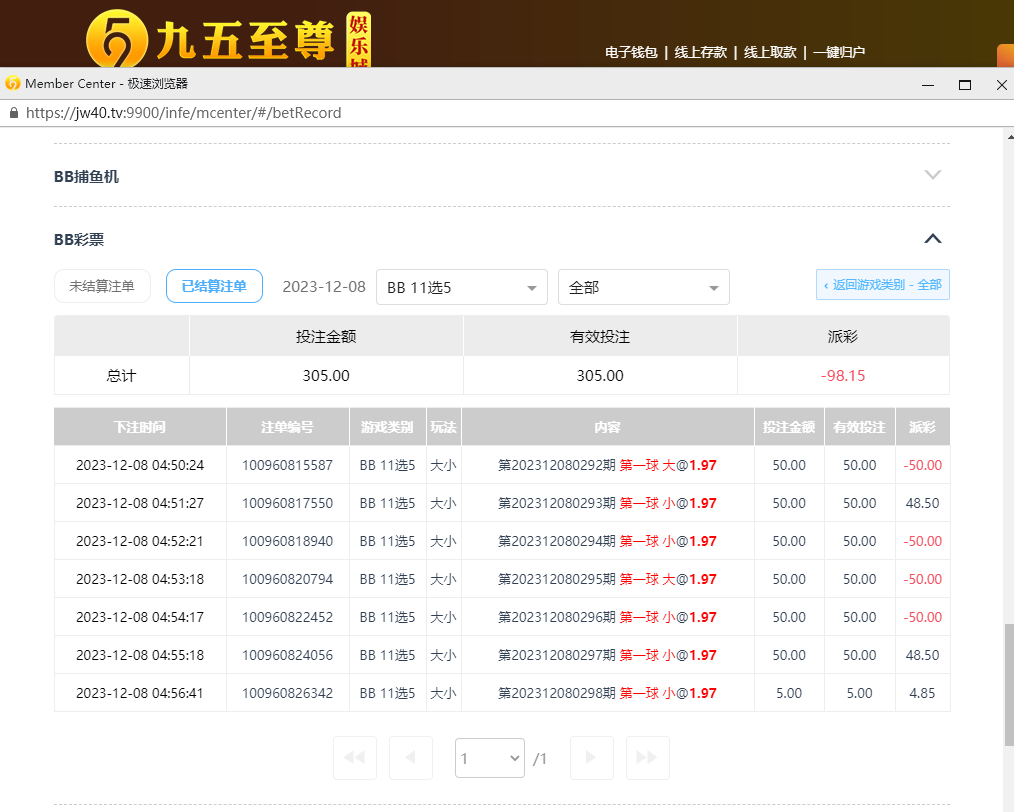Screen dimensions: 1014x812
Task: Click the 娱乐城 red badge next to logo
Action: 358,40
